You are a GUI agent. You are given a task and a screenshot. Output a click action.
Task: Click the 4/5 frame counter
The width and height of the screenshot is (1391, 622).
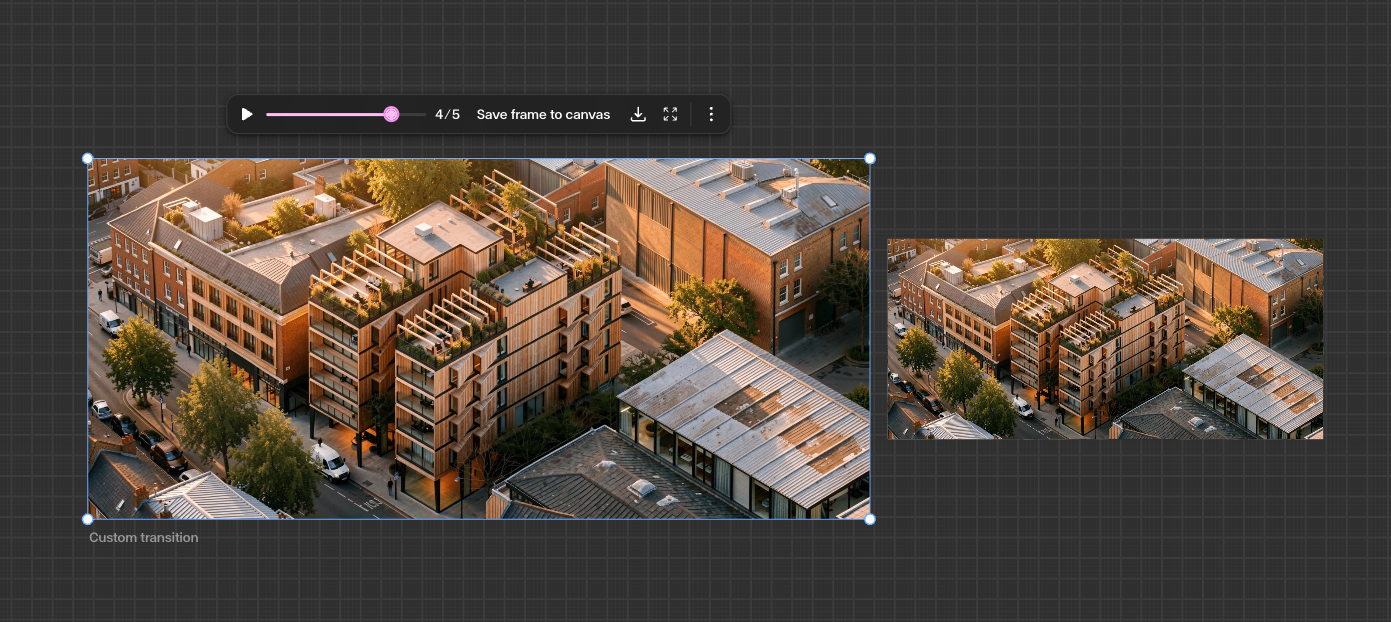[x=447, y=114]
